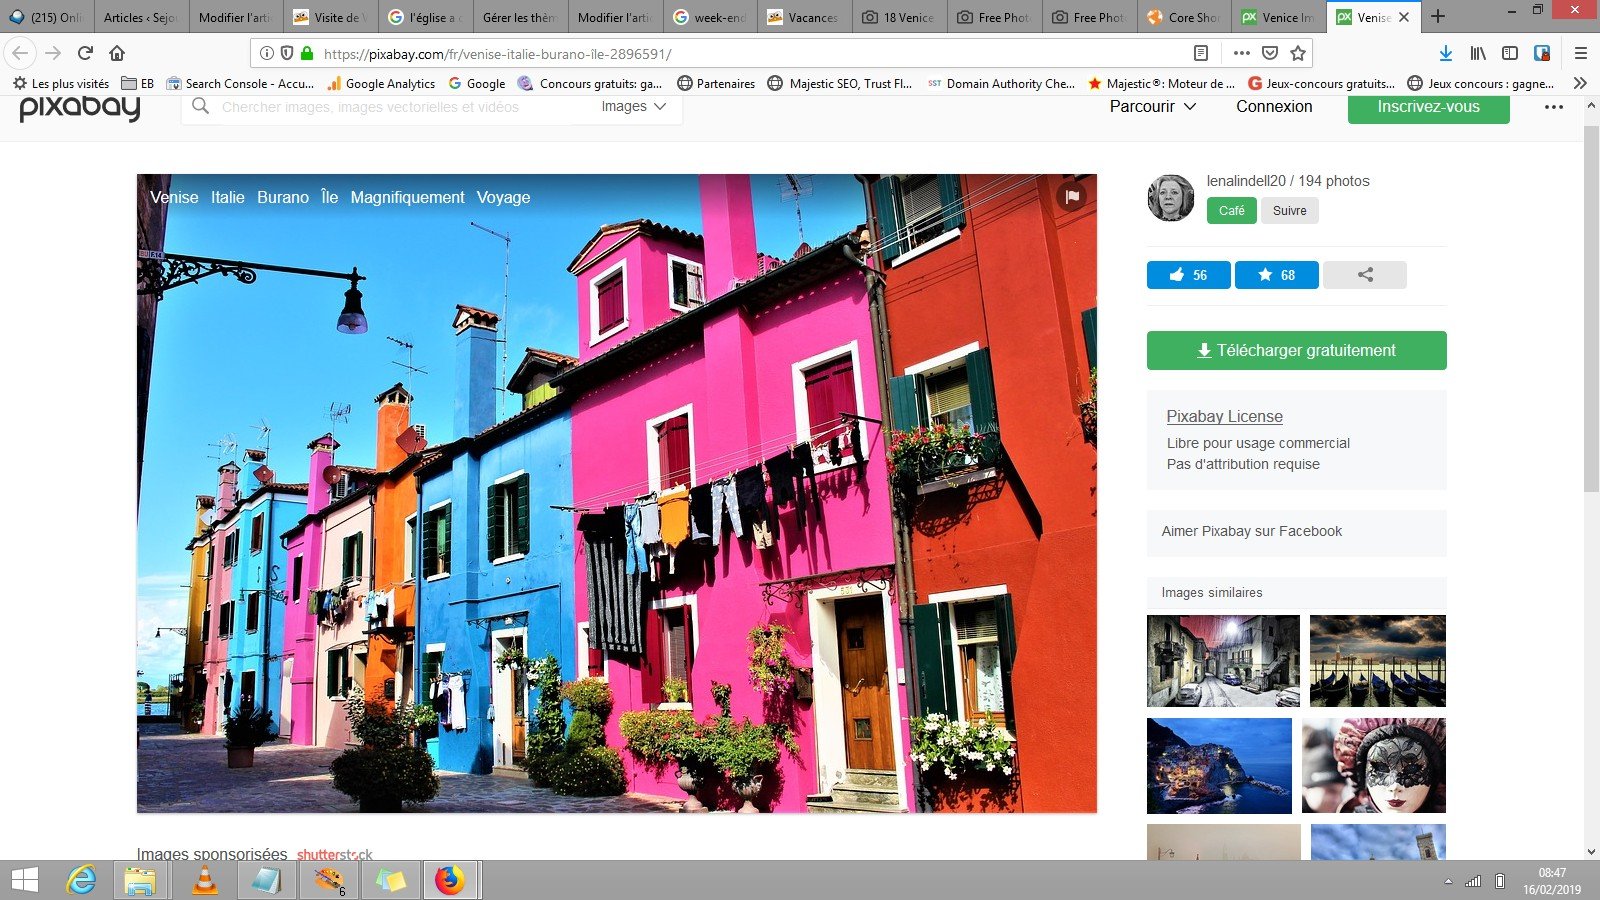This screenshot has width=1600, height=900.
Task: Bookmark this page with star icon
Action: [1298, 53]
